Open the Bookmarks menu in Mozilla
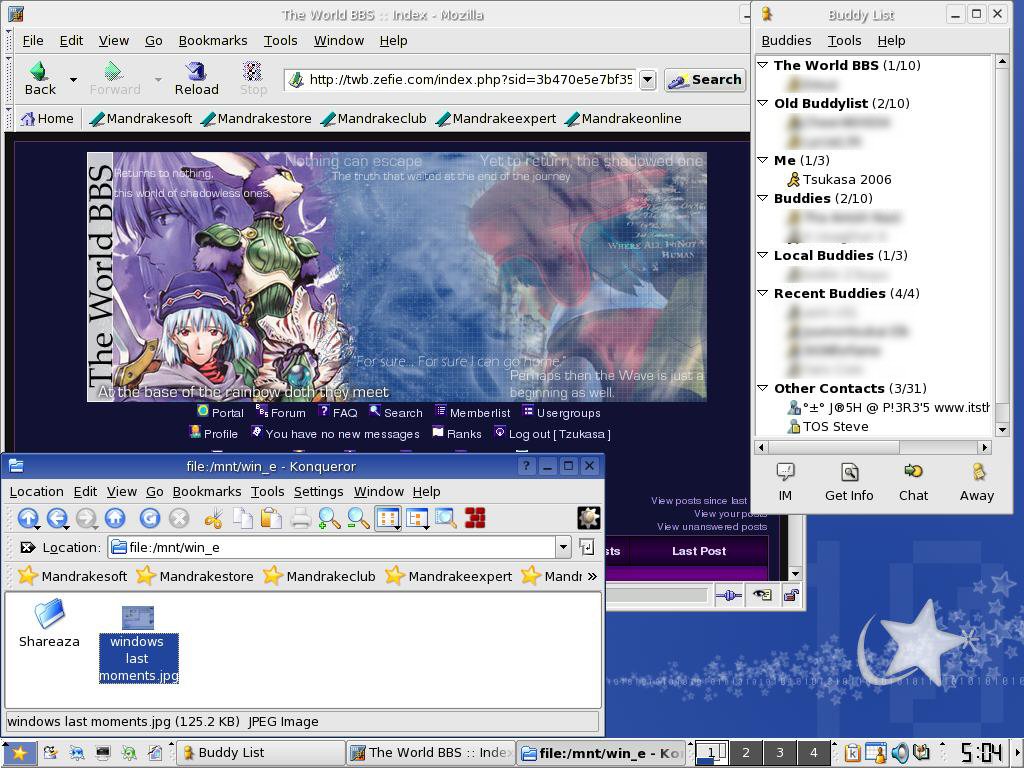The height and width of the screenshot is (768, 1024). pos(213,41)
